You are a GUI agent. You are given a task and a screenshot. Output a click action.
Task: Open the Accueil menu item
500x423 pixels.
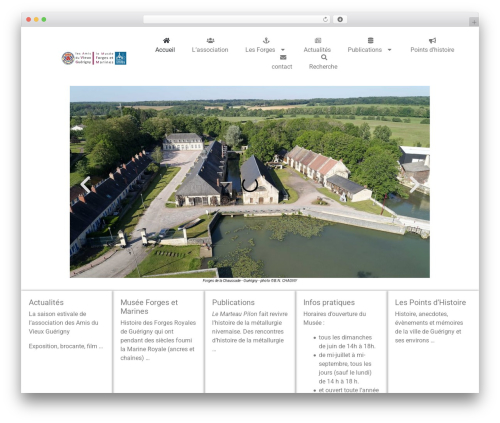(165, 50)
